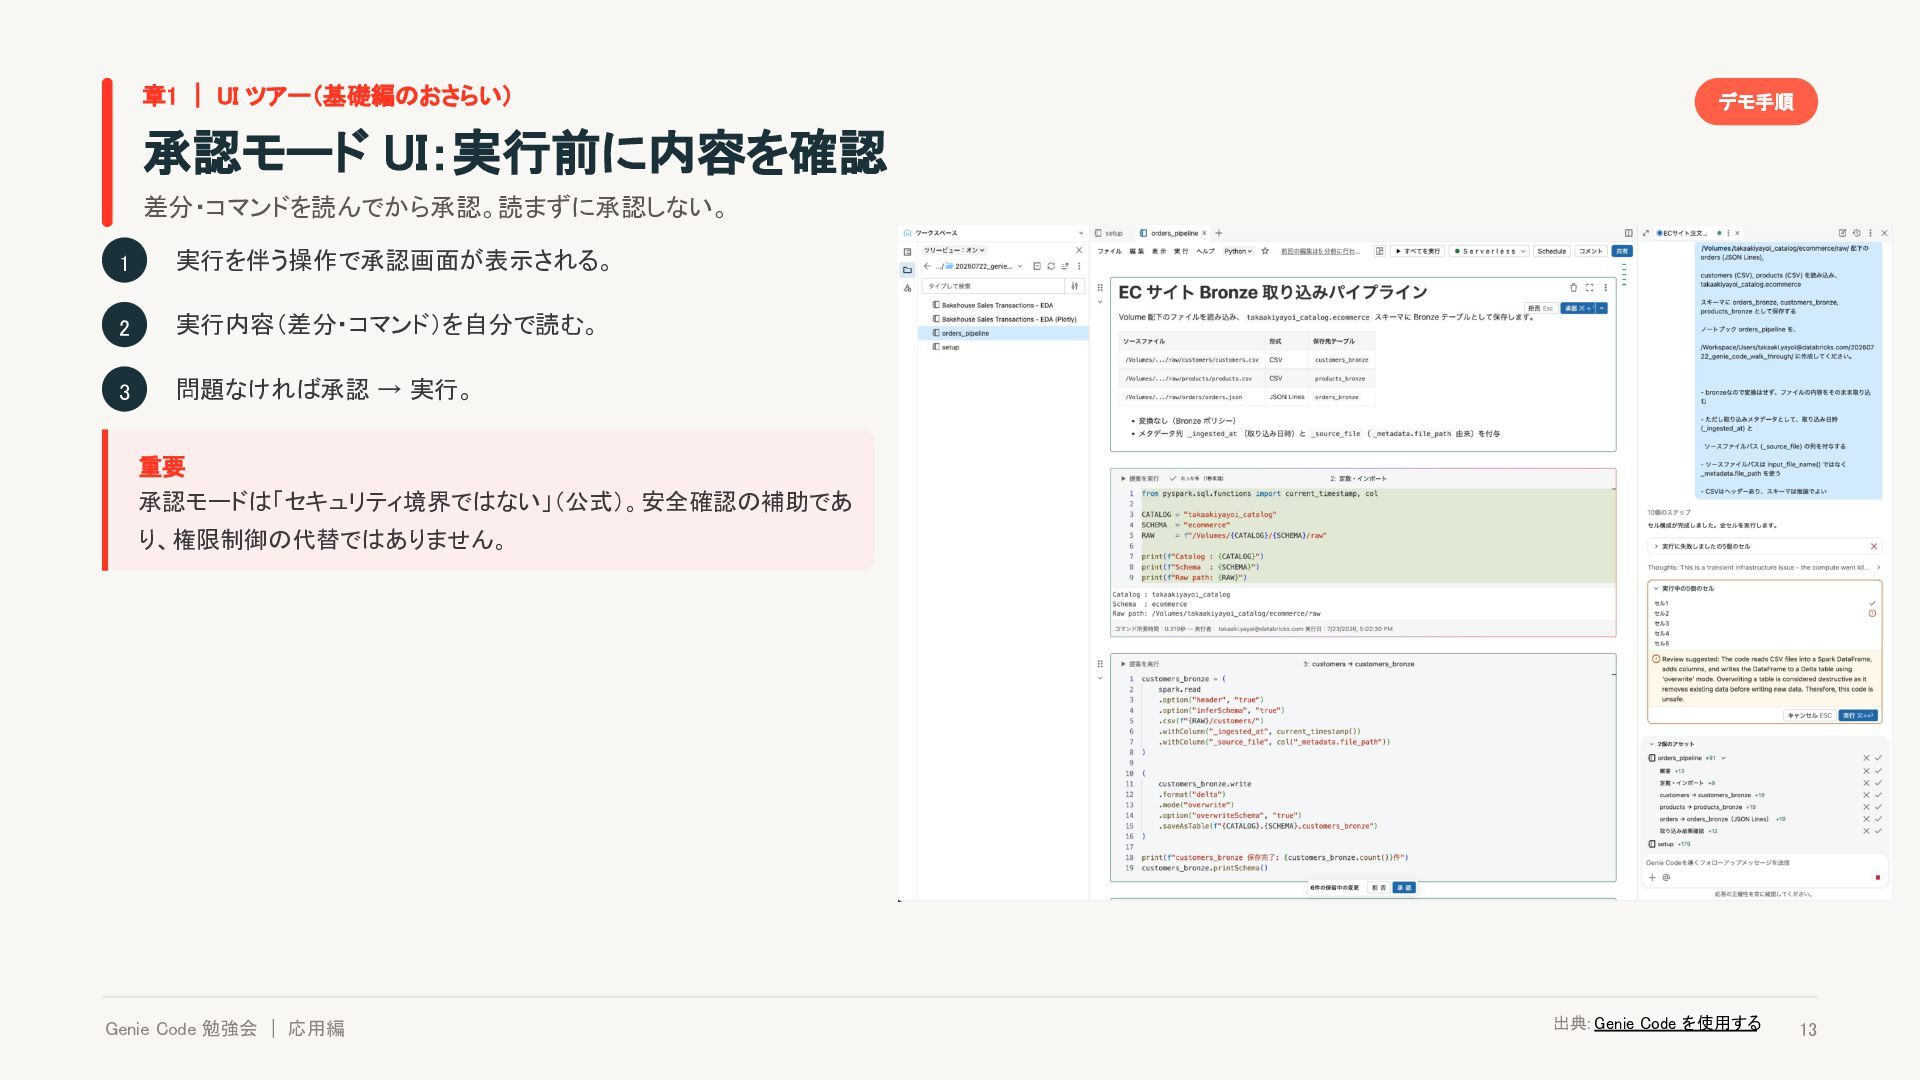Expand the failed 5 cells section
This screenshot has width=1920, height=1080.
coord(1656,546)
